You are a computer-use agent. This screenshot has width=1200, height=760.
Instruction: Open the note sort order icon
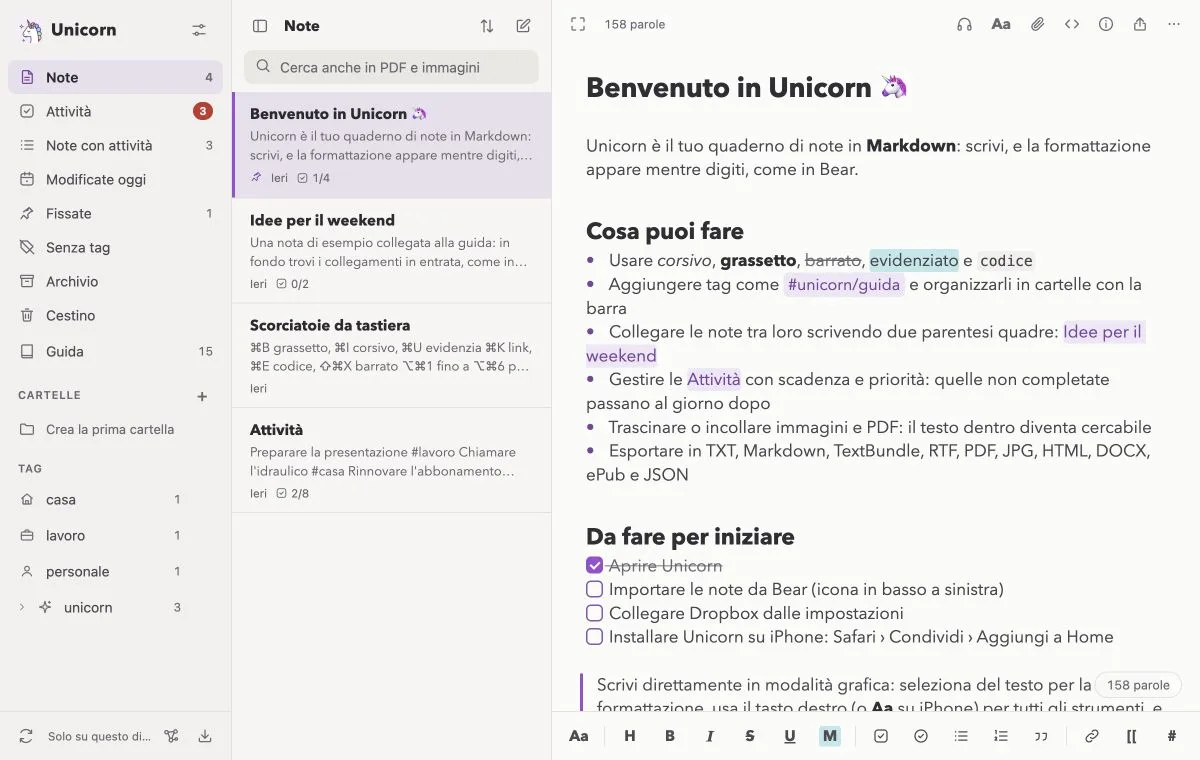point(487,26)
